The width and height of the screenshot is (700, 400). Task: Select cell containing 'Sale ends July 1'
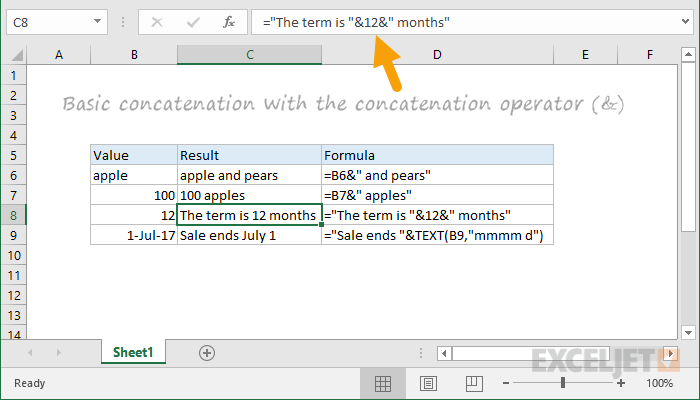point(249,235)
